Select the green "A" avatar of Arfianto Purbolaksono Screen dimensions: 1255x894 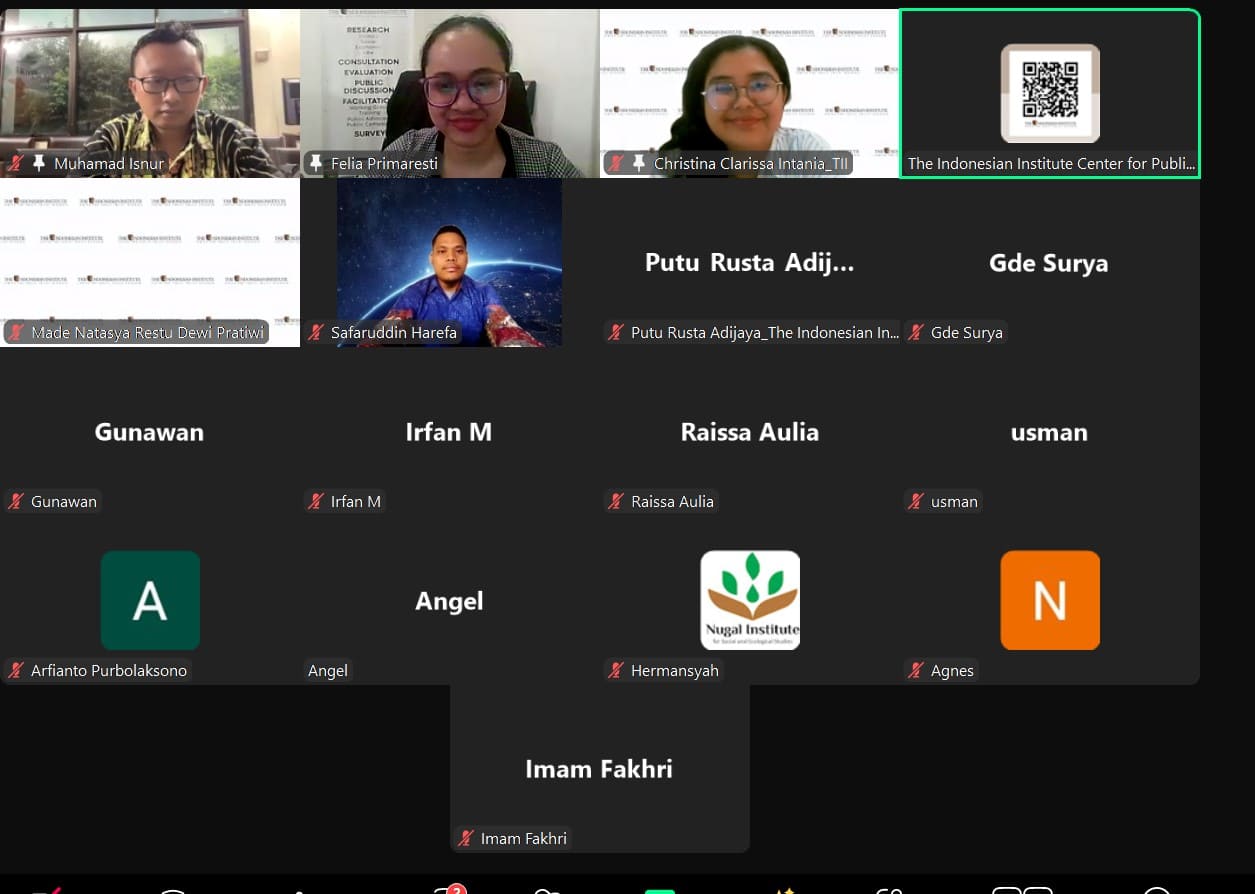click(150, 600)
